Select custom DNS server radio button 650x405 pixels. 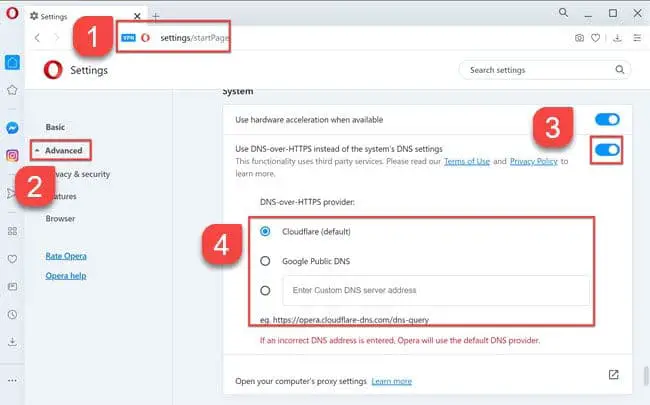tap(265, 291)
